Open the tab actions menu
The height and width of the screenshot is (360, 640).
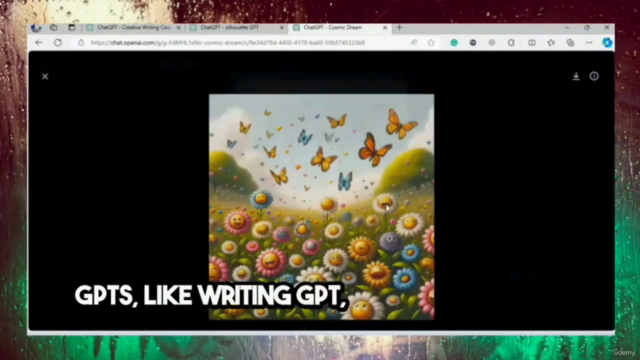point(72,27)
